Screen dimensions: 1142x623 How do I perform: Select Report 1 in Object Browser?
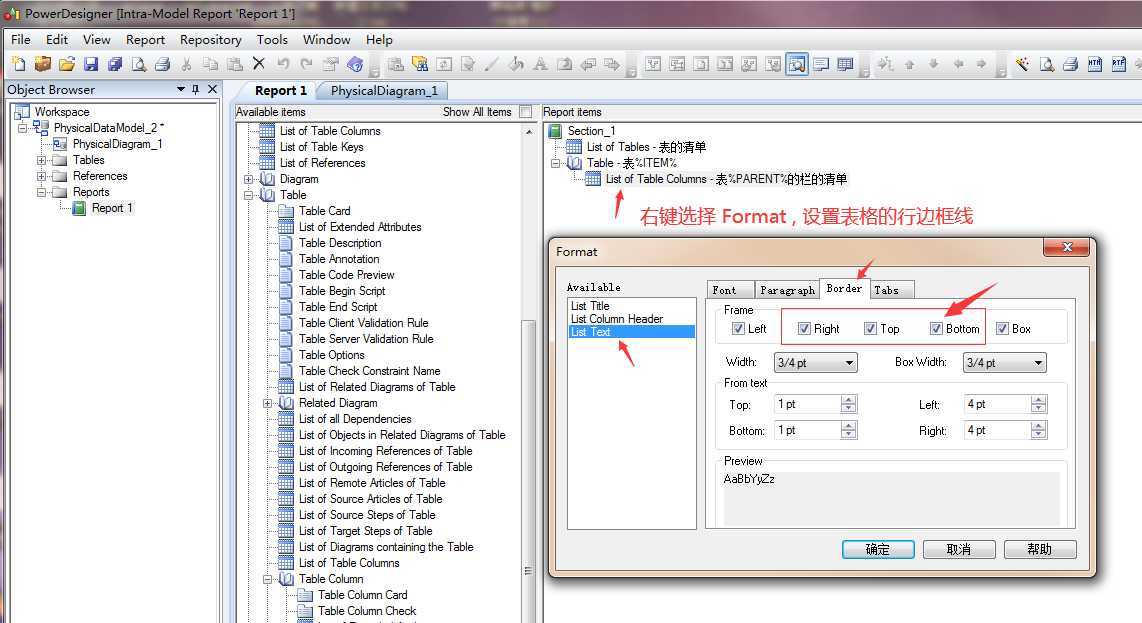(x=112, y=208)
